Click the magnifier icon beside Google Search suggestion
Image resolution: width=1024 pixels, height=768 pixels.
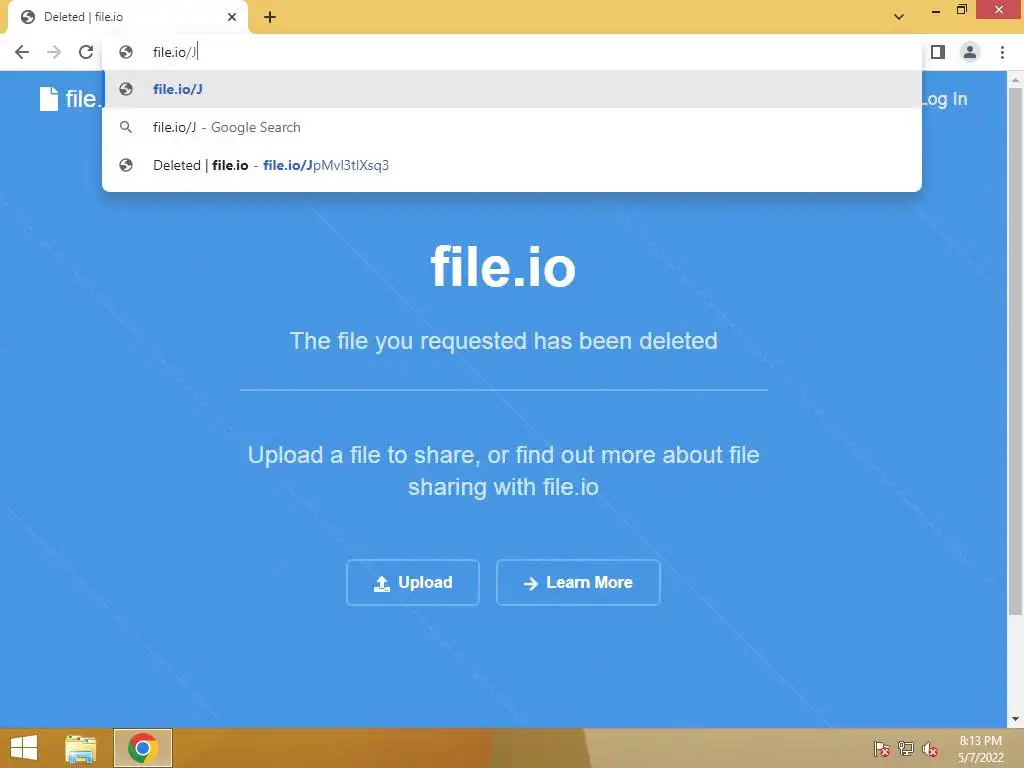[126, 127]
